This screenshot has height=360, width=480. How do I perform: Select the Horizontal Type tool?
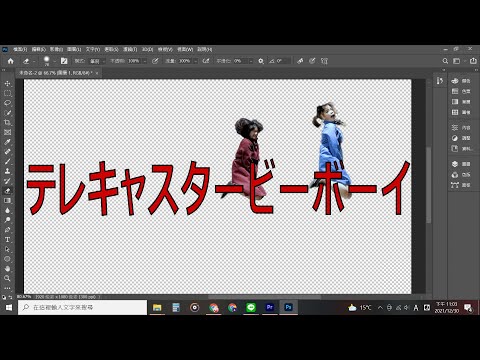pyautogui.click(x=7, y=239)
